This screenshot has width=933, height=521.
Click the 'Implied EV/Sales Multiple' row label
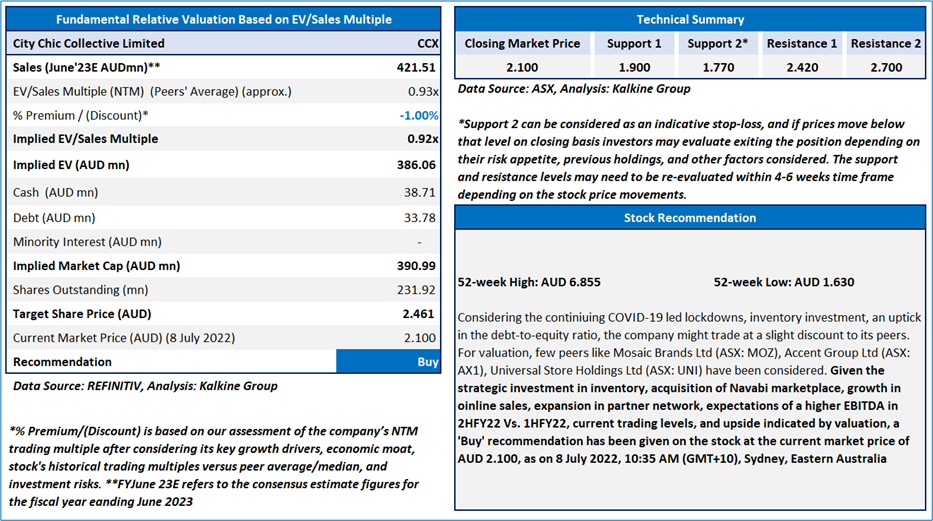[x=86, y=139]
